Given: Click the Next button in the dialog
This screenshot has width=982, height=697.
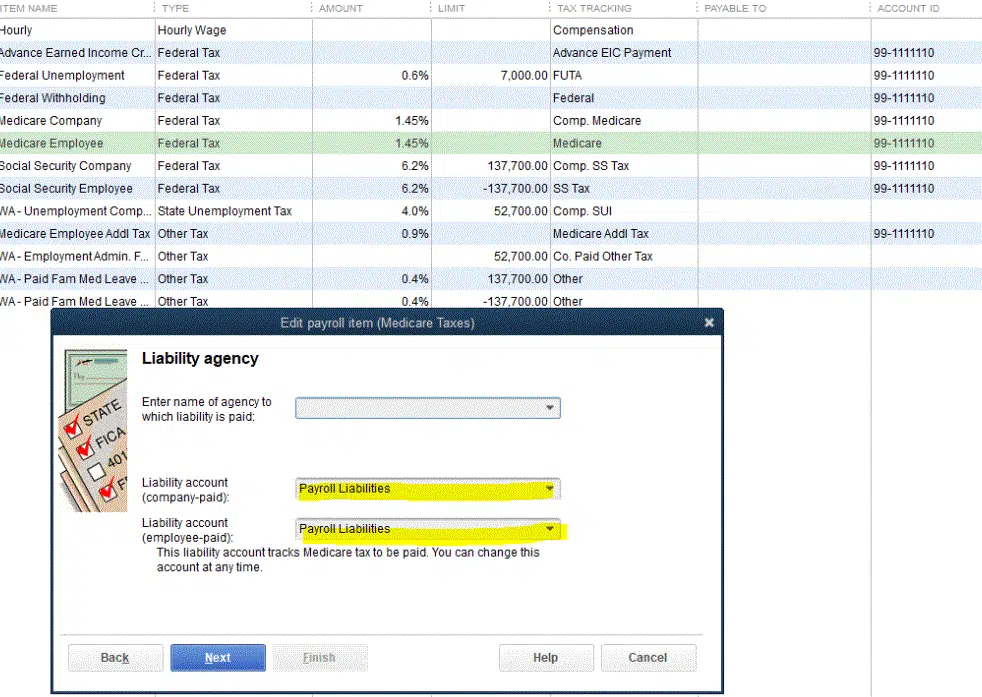Looking at the screenshot, I should pos(217,657).
